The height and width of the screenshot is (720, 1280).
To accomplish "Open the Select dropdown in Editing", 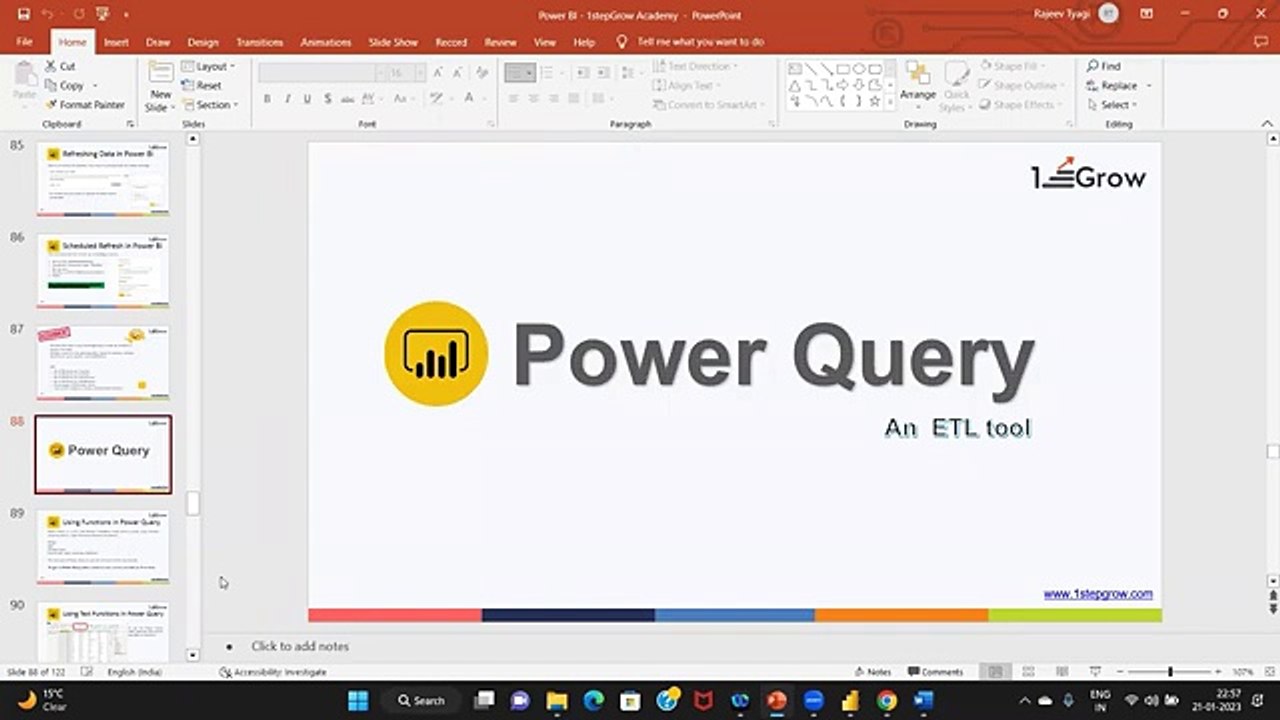I will 1112,105.
